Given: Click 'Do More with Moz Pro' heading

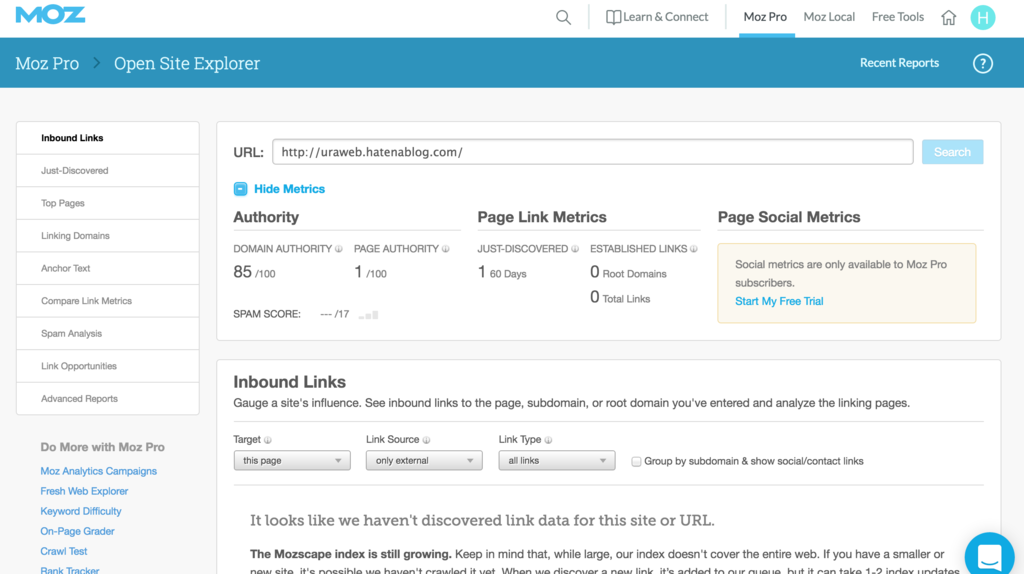Looking at the screenshot, I should 103,447.
